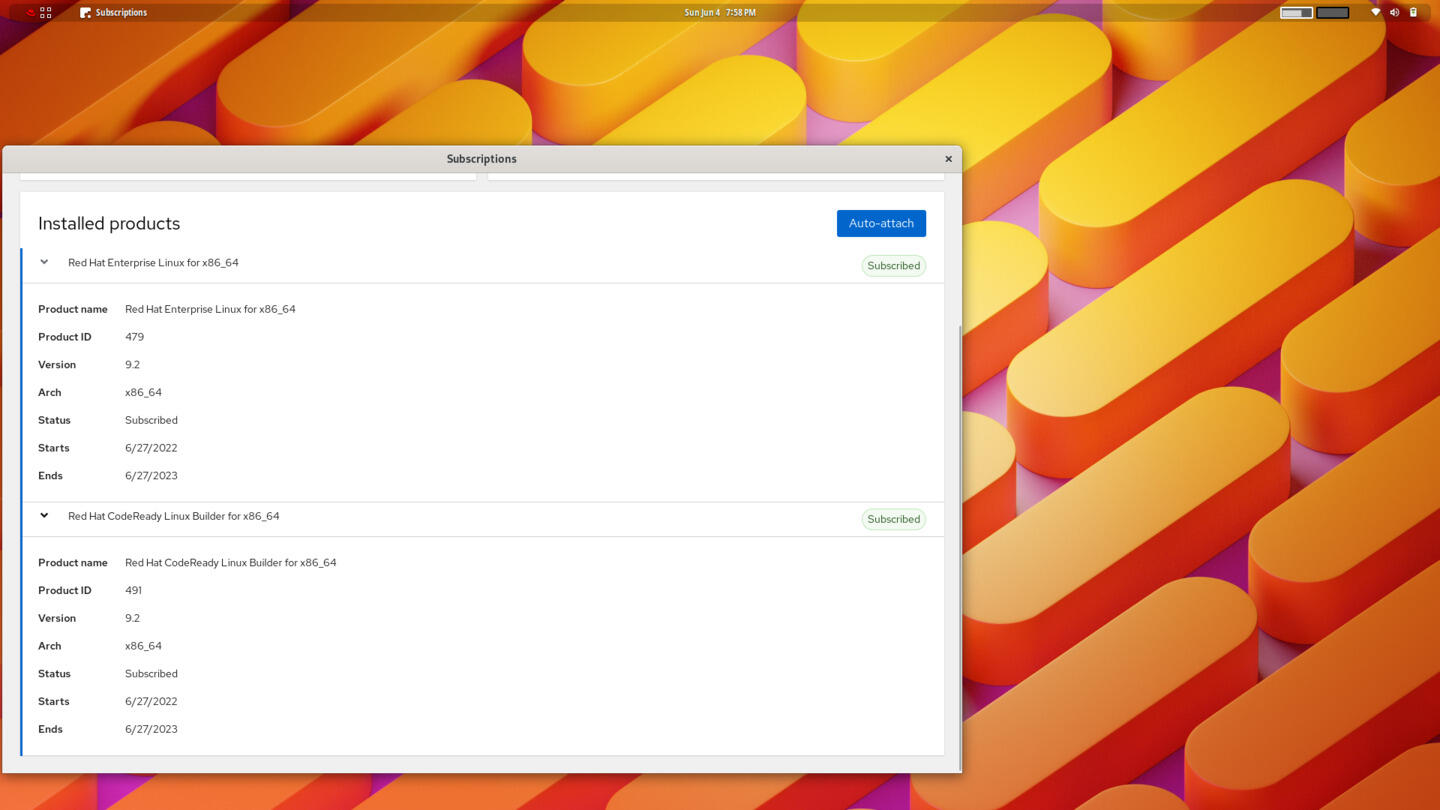Click Subscribed badge for CodeReady Linux Builder
The image size is (1440, 810).
(x=893, y=519)
